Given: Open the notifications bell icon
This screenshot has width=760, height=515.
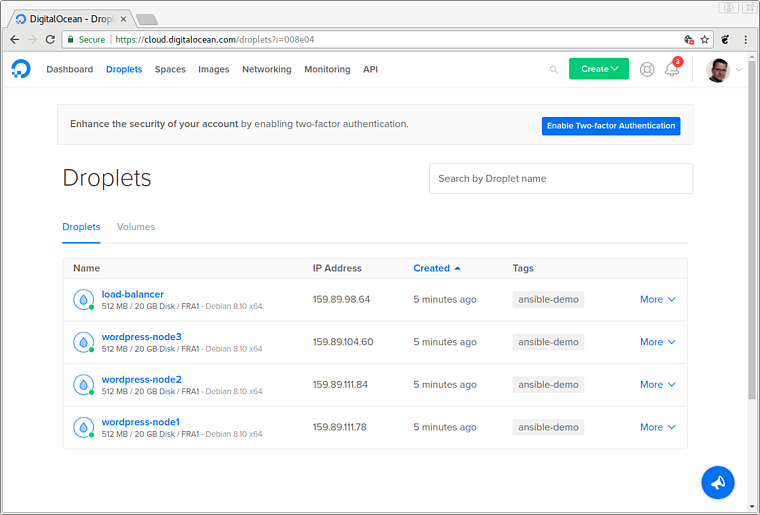Looking at the screenshot, I should (672, 69).
